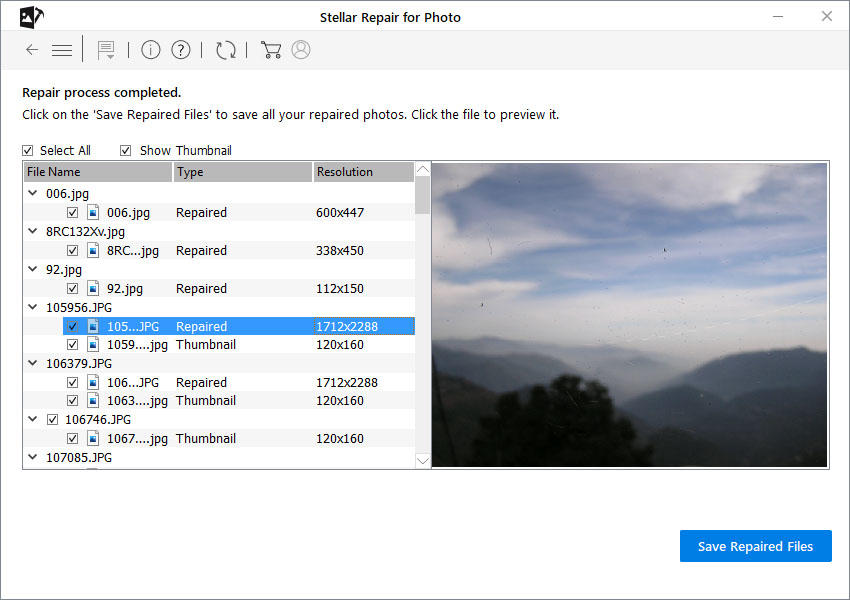
Task: Open the shopping cart to buy software
Action: 270,49
